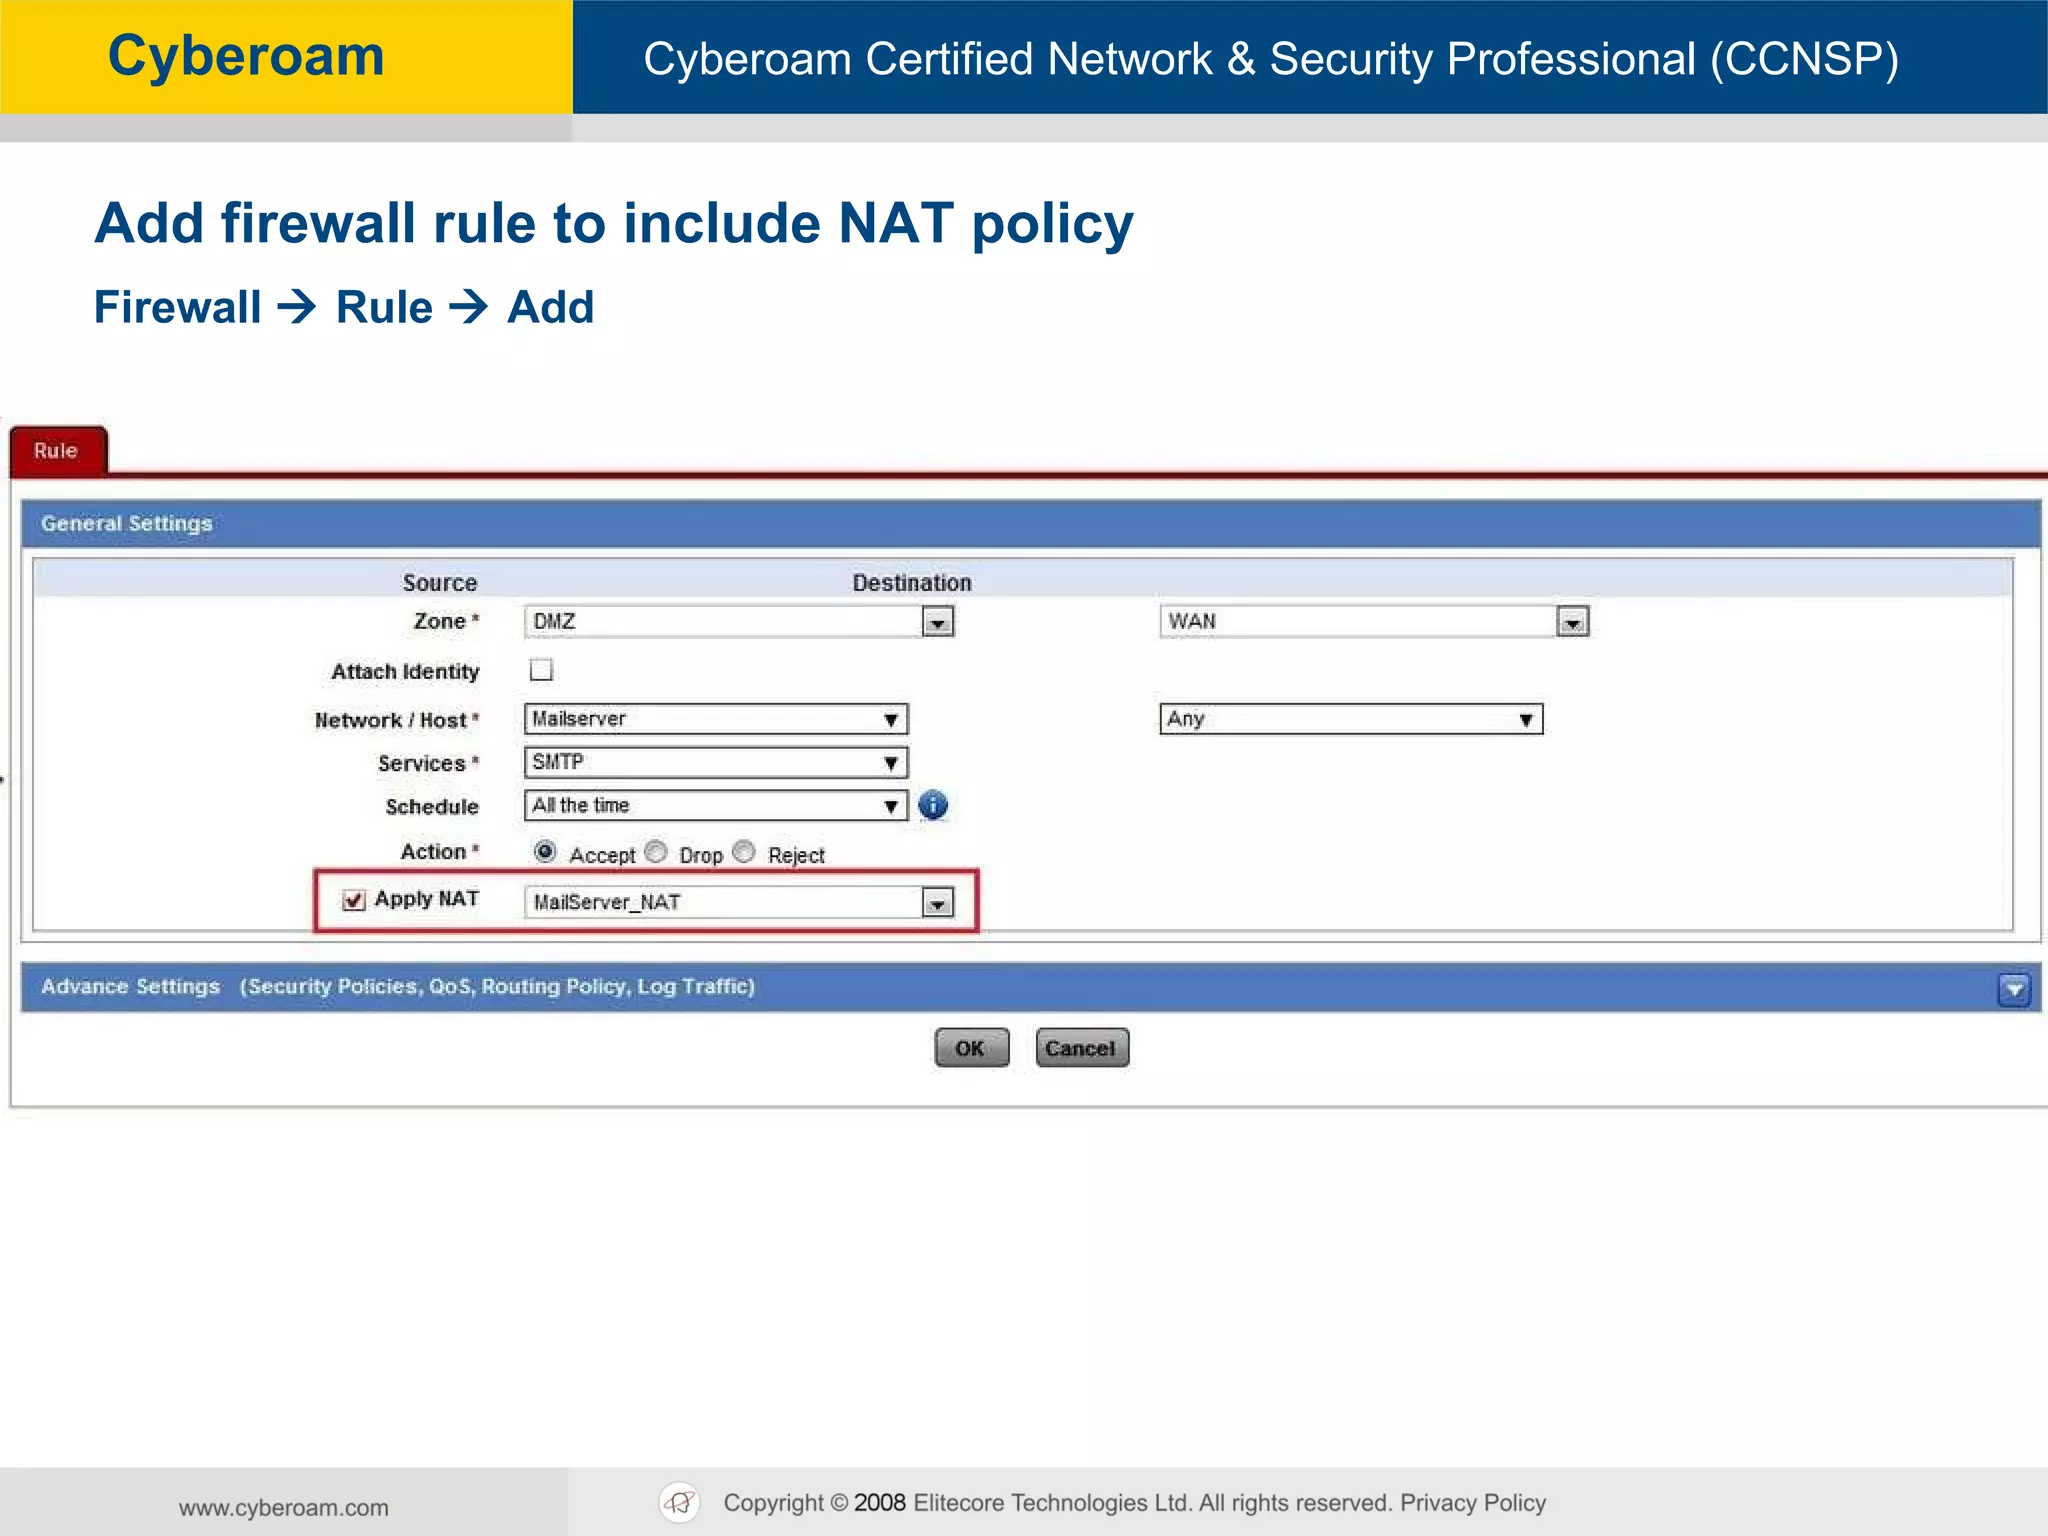Image resolution: width=2048 pixels, height=1536 pixels.
Task: Open the Mailserver Network/Host dropdown
Action: 716,719
